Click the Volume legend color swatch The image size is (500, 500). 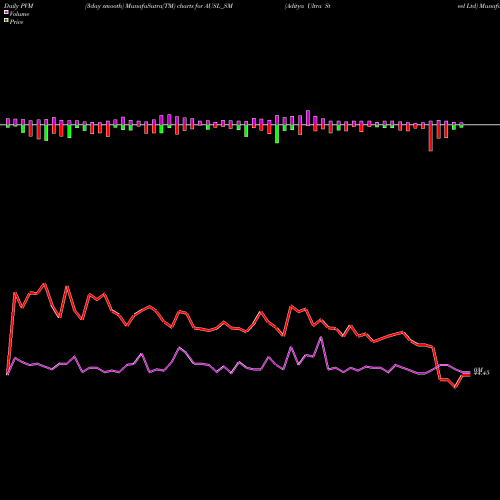(x=6, y=13)
